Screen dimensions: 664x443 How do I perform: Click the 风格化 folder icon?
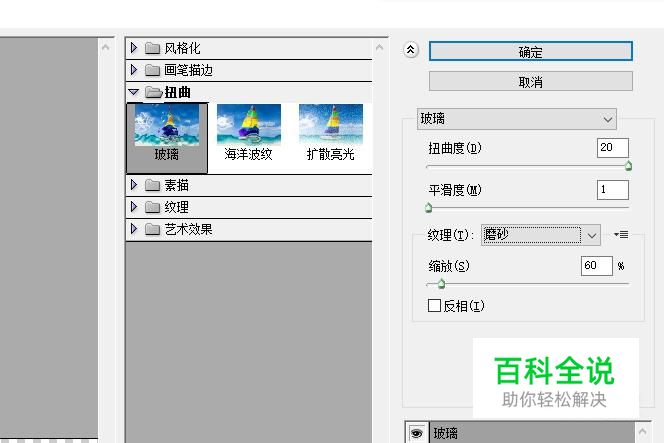tap(152, 48)
